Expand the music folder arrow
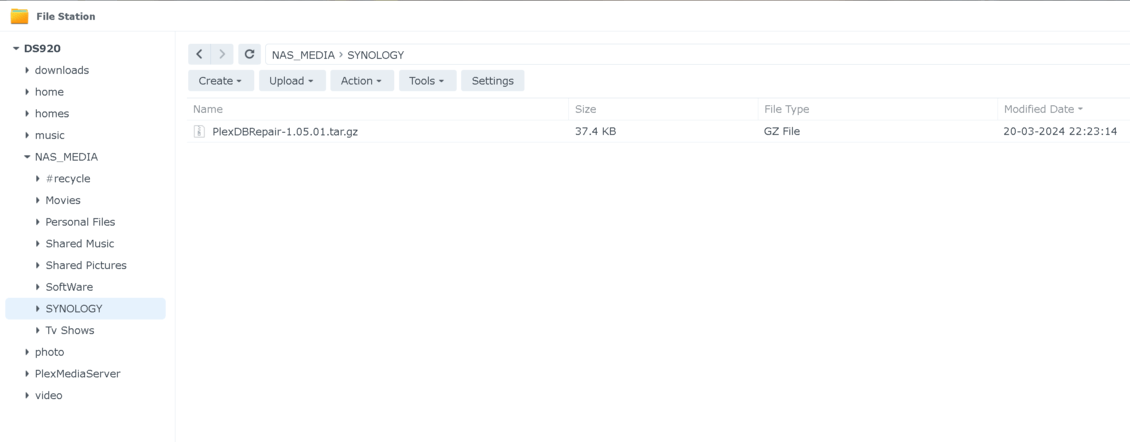1130x442 pixels. pos(27,135)
